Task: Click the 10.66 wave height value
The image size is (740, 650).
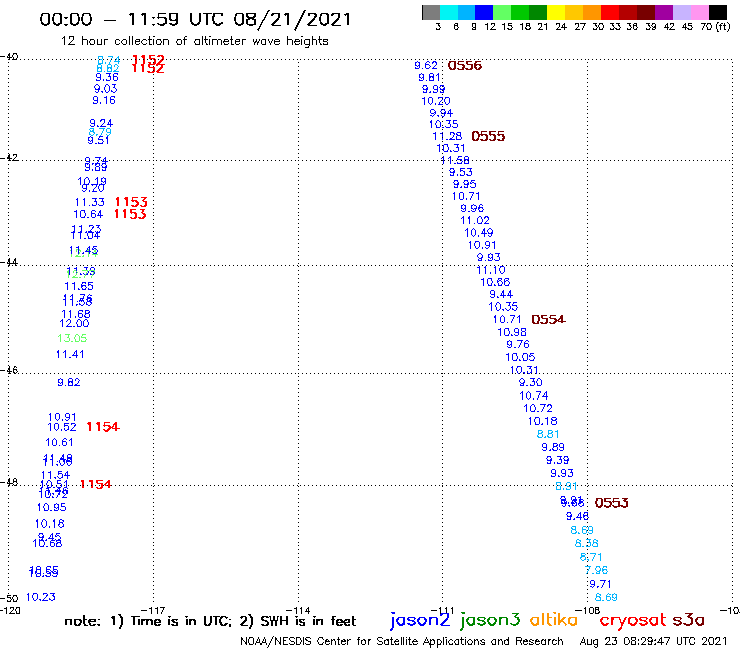Action: 495,282
